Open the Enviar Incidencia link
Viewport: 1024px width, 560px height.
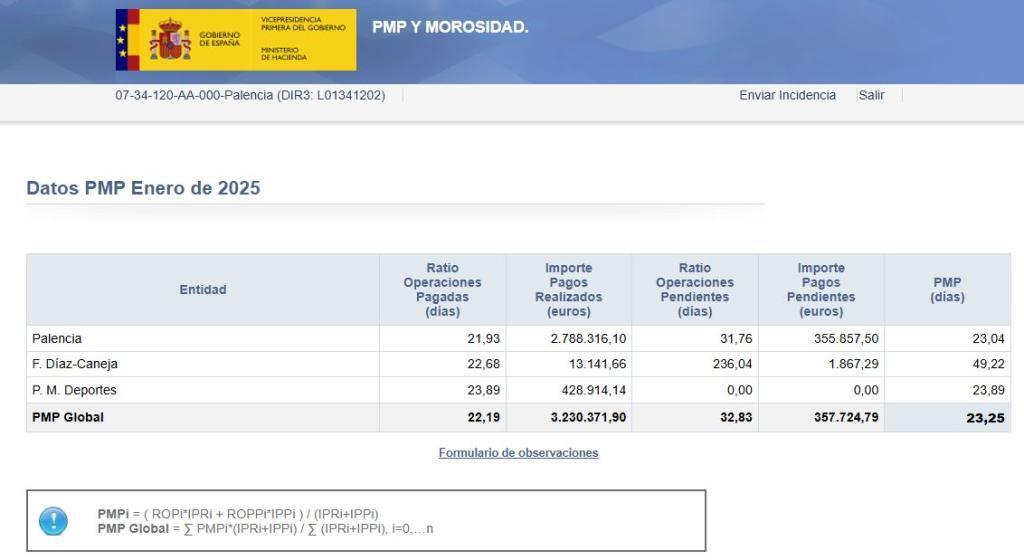(x=787, y=95)
